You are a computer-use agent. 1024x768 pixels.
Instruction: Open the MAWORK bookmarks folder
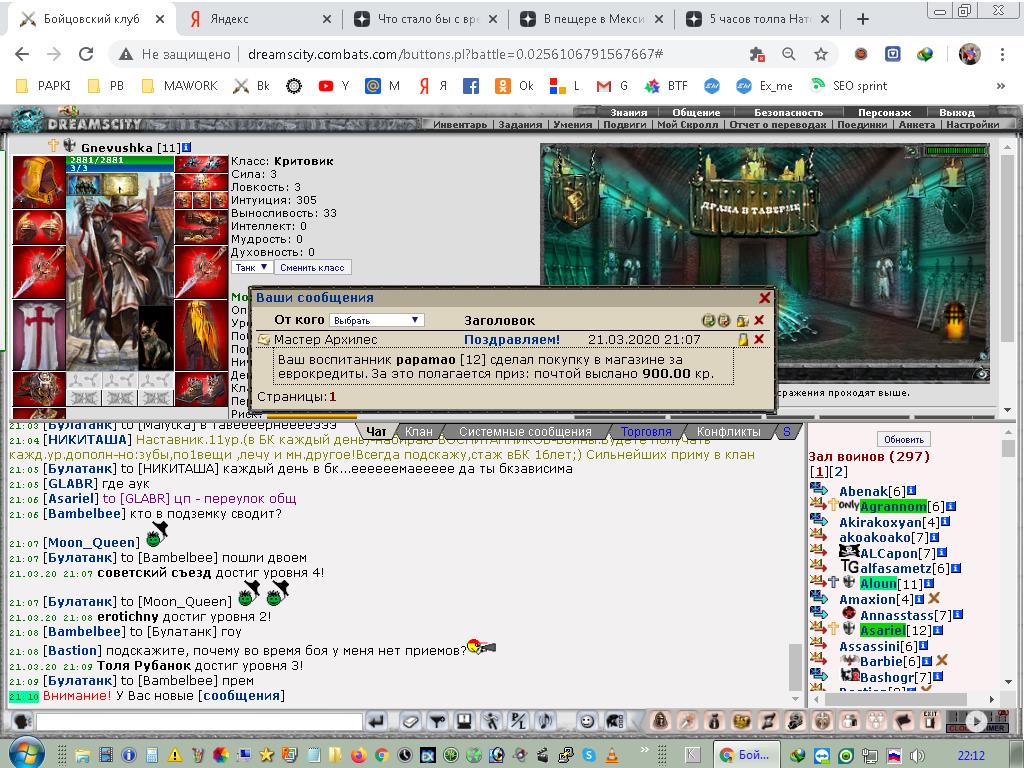[180, 86]
